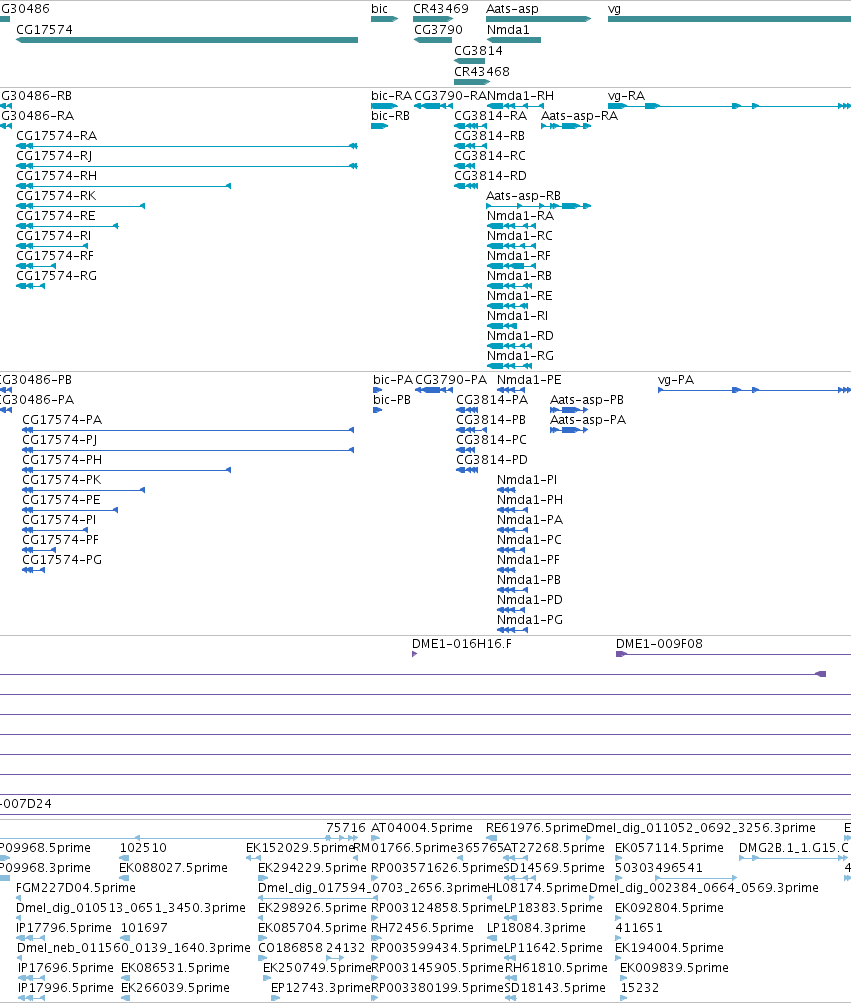Screen dimensions: 851x1003
Task: Select transcript CG17574-RG
Action: click(56, 275)
